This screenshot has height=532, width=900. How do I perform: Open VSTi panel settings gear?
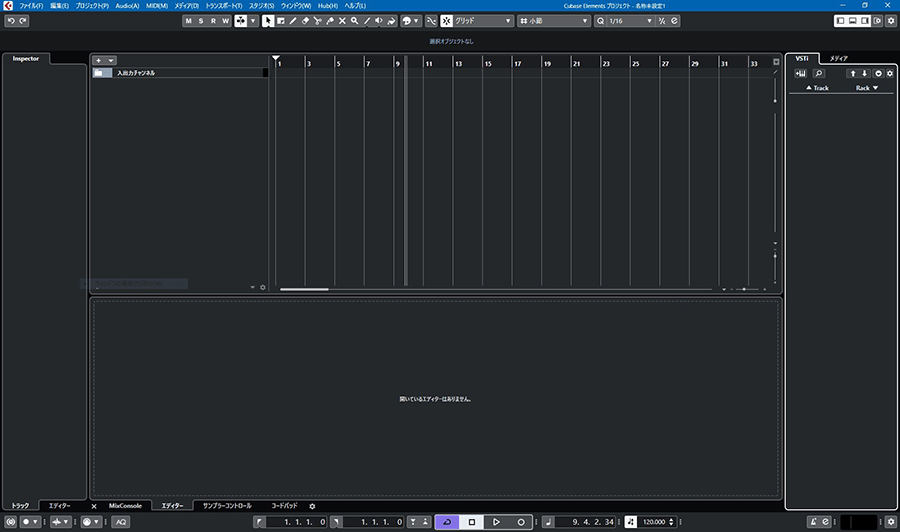tap(889, 73)
